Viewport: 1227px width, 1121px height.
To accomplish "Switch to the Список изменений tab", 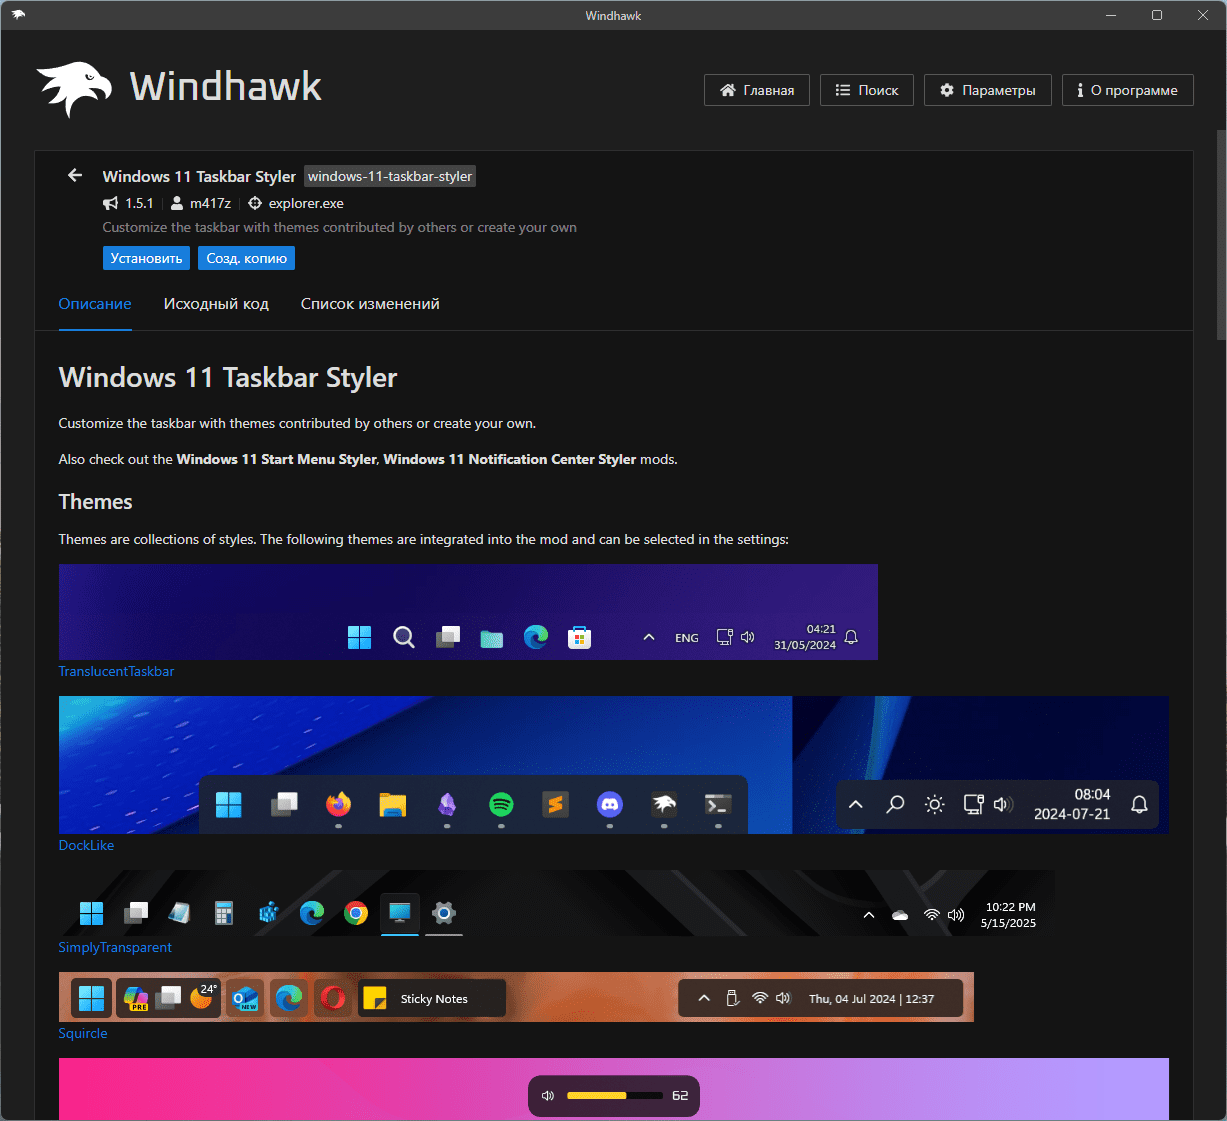I will click(370, 304).
